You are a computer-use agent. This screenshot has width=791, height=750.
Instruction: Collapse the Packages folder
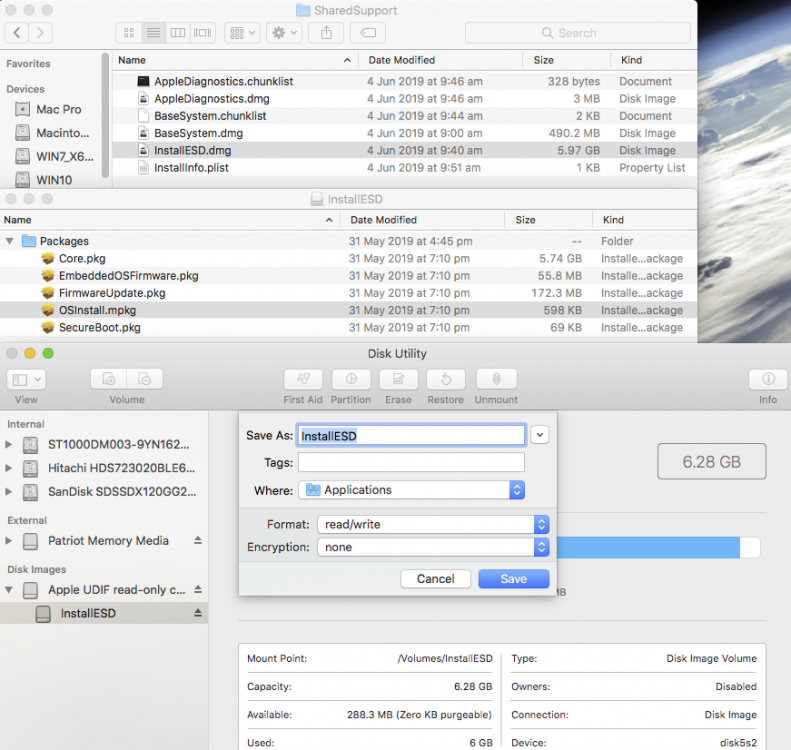[10, 241]
